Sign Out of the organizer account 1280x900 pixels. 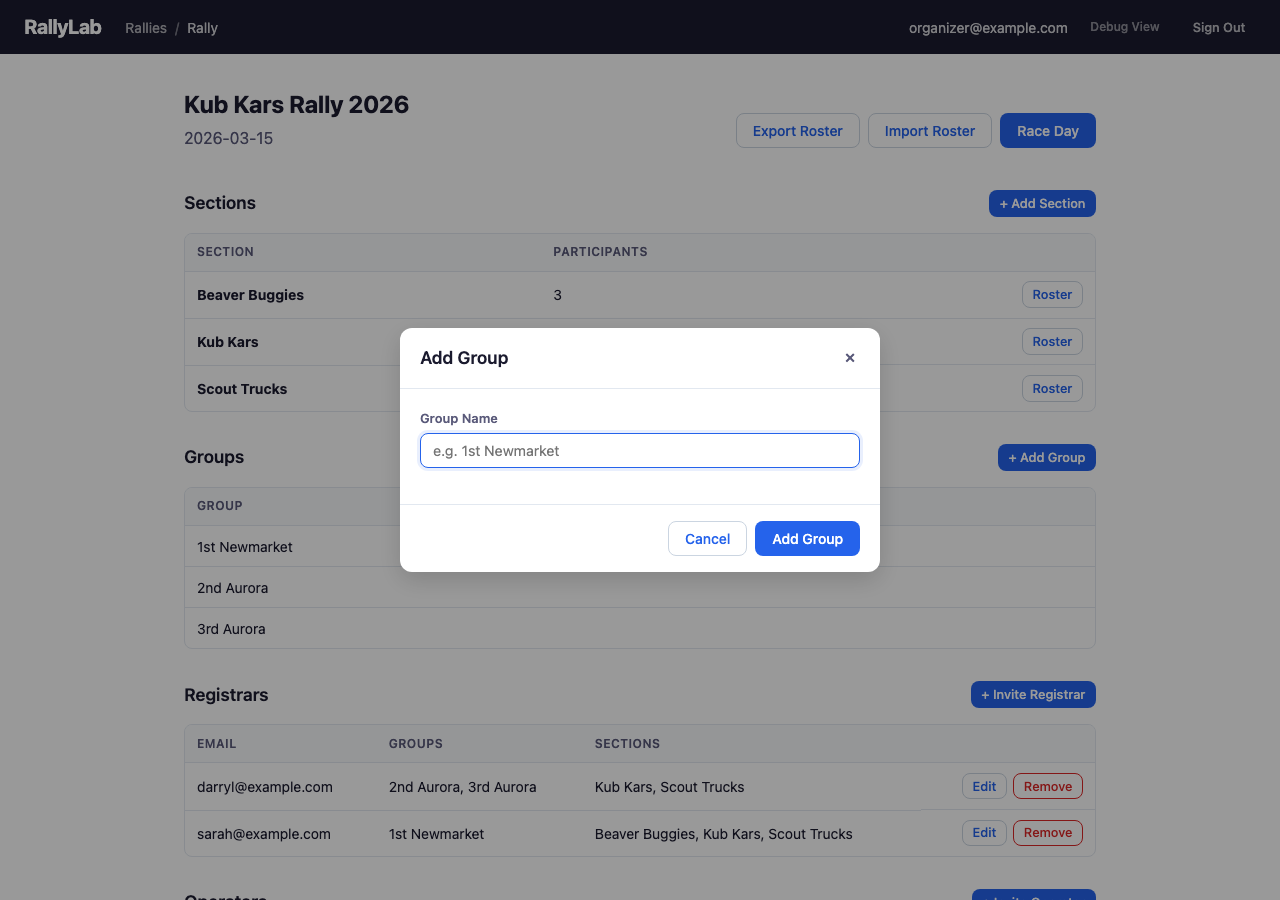pyautogui.click(x=1218, y=27)
